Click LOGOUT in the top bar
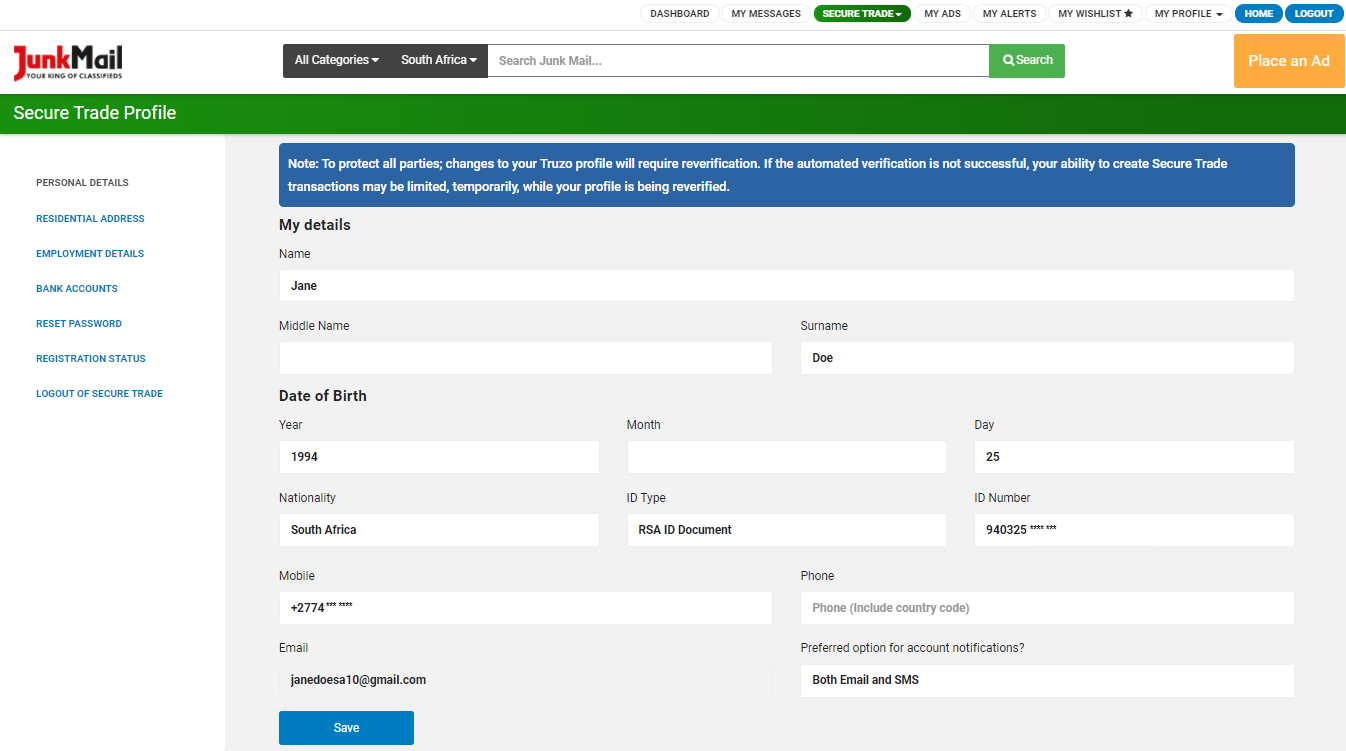The height and width of the screenshot is (751, 1346). click(1314, 13)
